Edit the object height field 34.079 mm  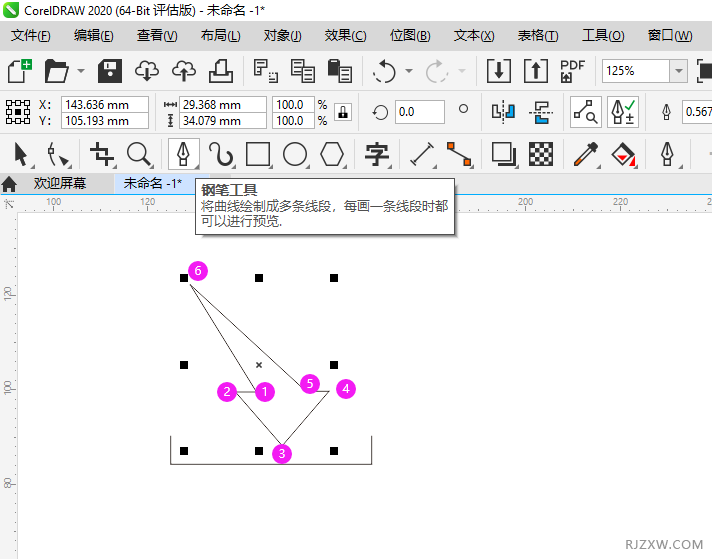tap(222, 121)
